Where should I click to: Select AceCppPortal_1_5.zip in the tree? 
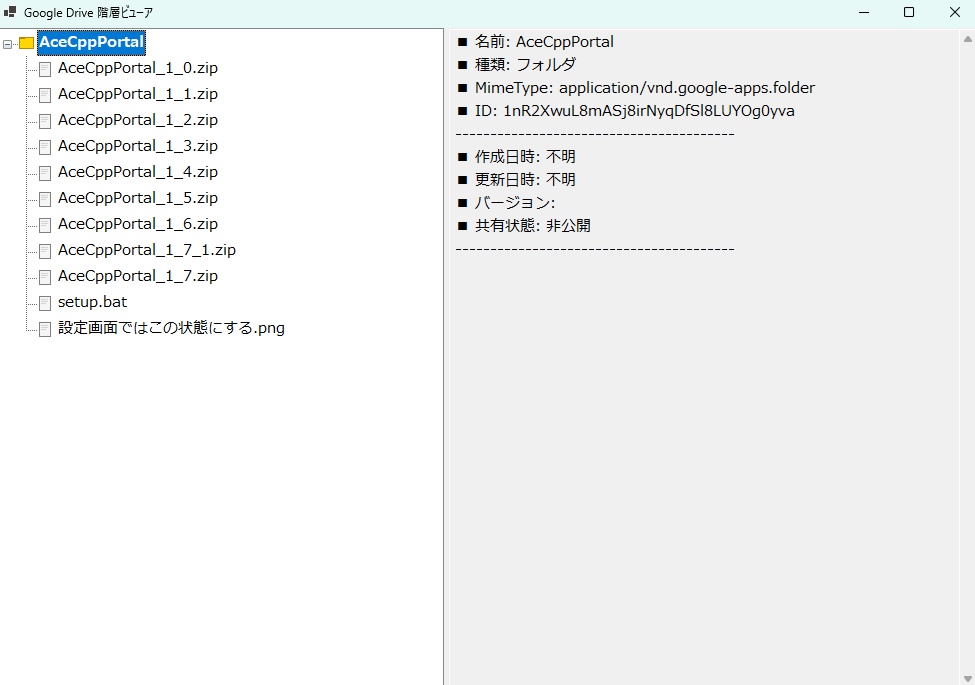(x=137, y=198)
